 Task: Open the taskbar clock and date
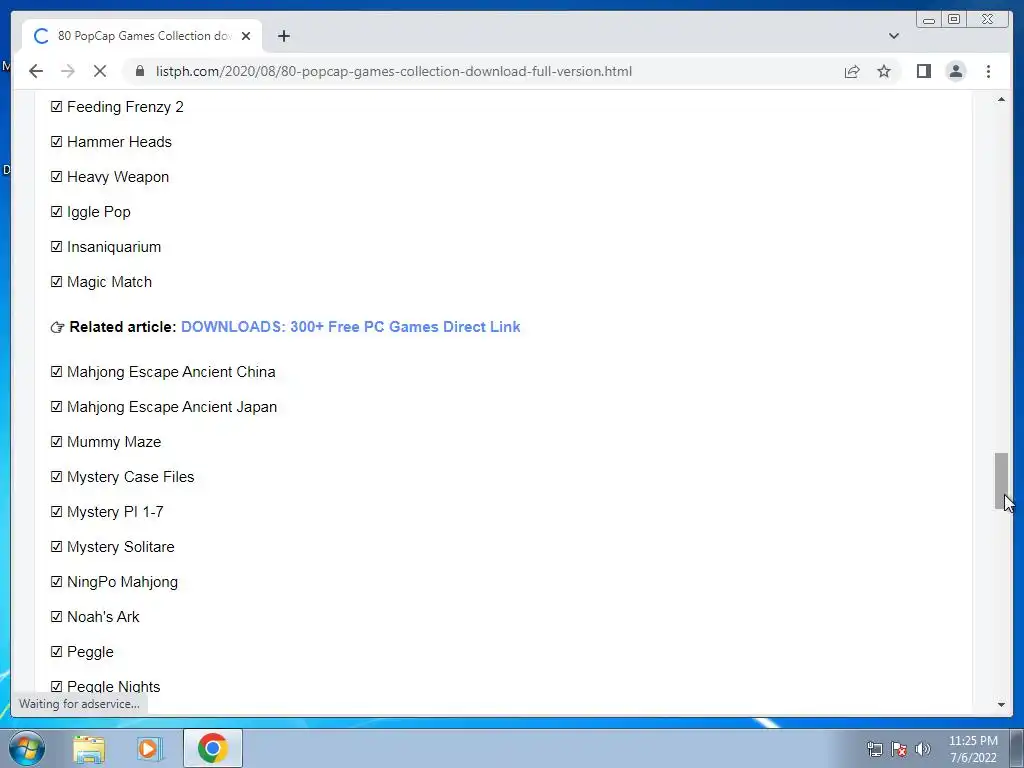point(973,749)
